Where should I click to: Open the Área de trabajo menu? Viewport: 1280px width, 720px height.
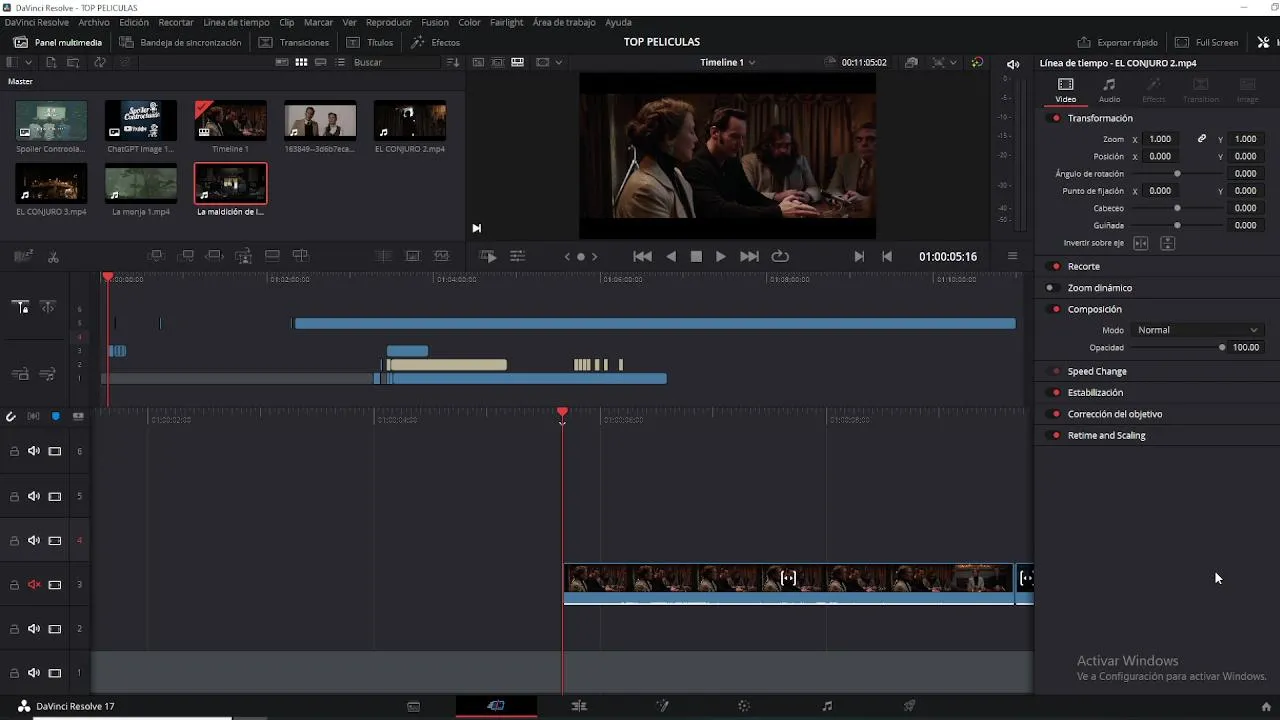564,22
